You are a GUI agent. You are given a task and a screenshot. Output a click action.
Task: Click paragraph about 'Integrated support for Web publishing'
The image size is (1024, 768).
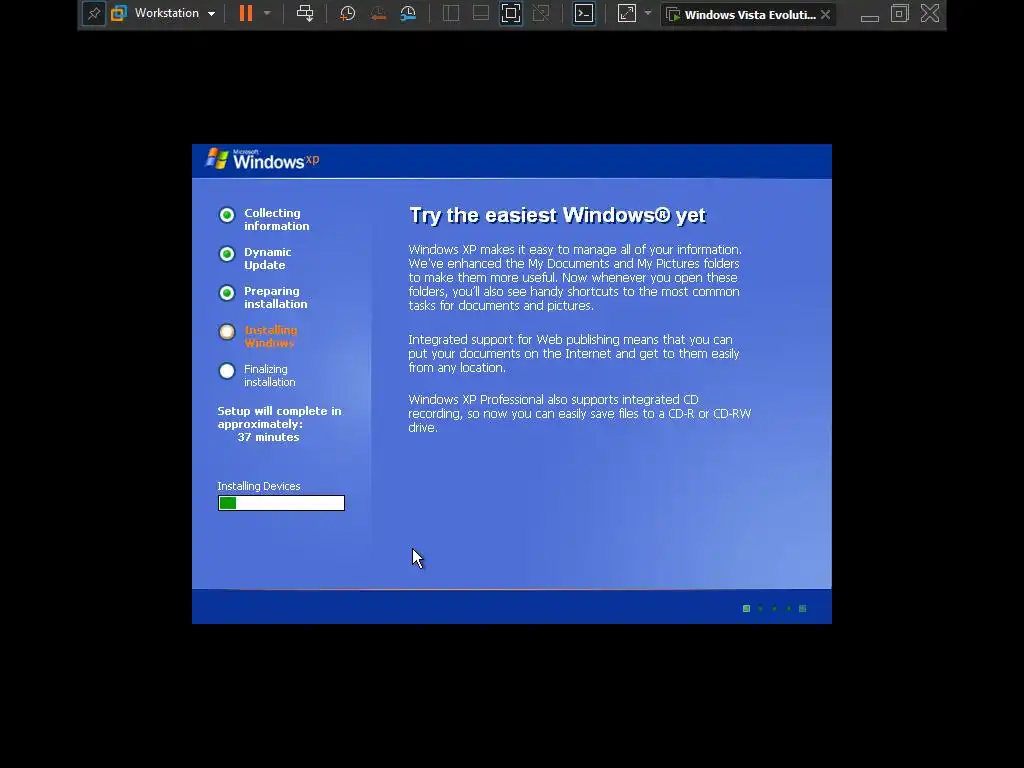pyautogui.click(x=573, y=353)
